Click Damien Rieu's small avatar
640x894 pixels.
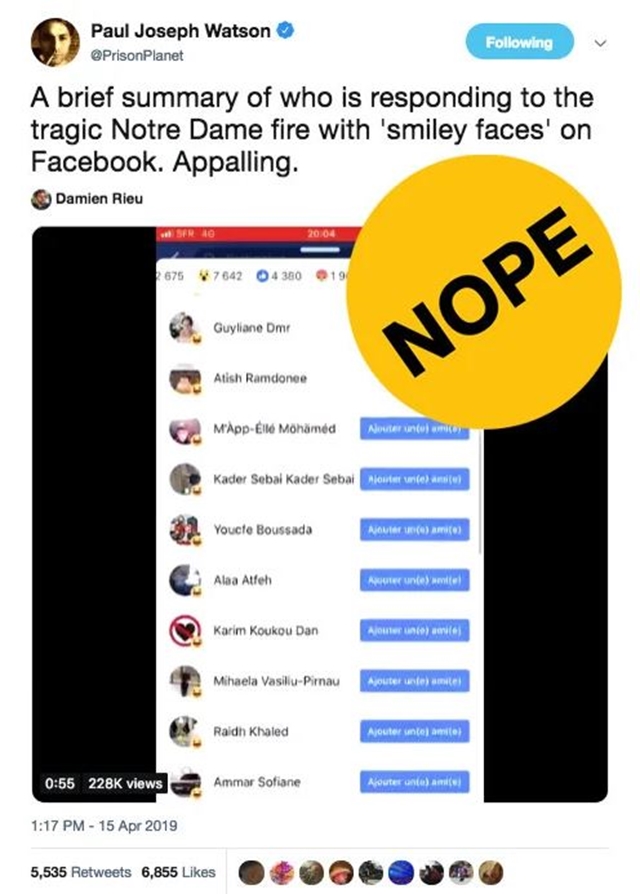[x=40, y=199]
